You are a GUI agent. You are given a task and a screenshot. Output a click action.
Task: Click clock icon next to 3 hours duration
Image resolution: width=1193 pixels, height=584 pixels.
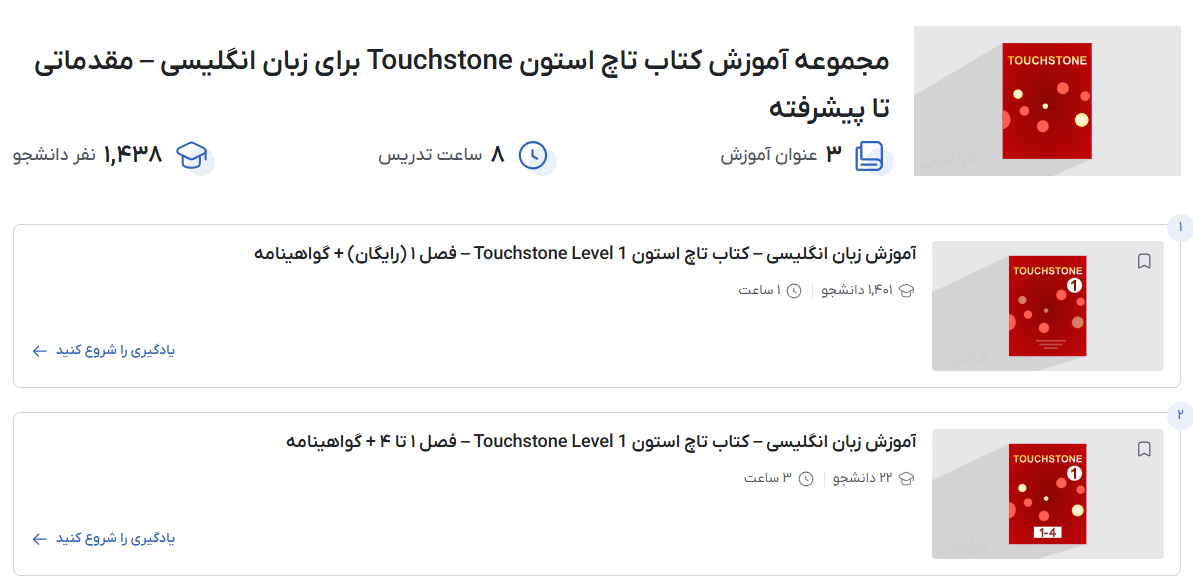pos(806,479)
